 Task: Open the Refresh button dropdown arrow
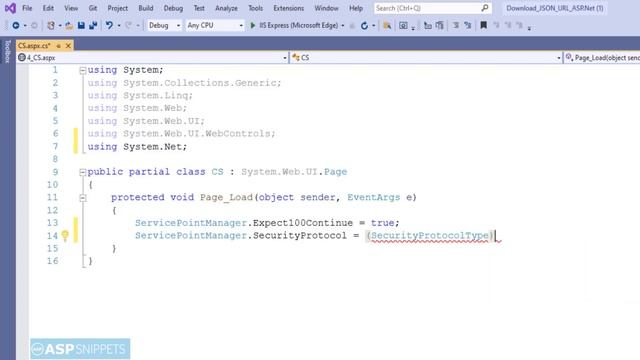pos(373,26)
